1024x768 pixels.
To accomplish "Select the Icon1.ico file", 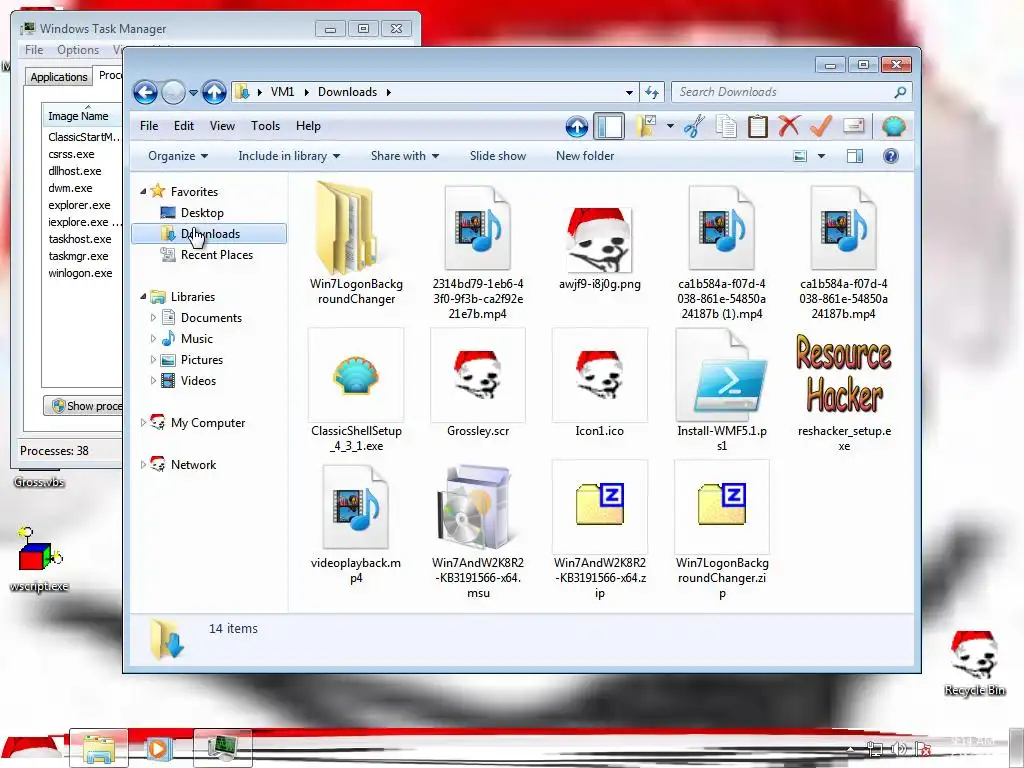I will [x=600, y=384].
